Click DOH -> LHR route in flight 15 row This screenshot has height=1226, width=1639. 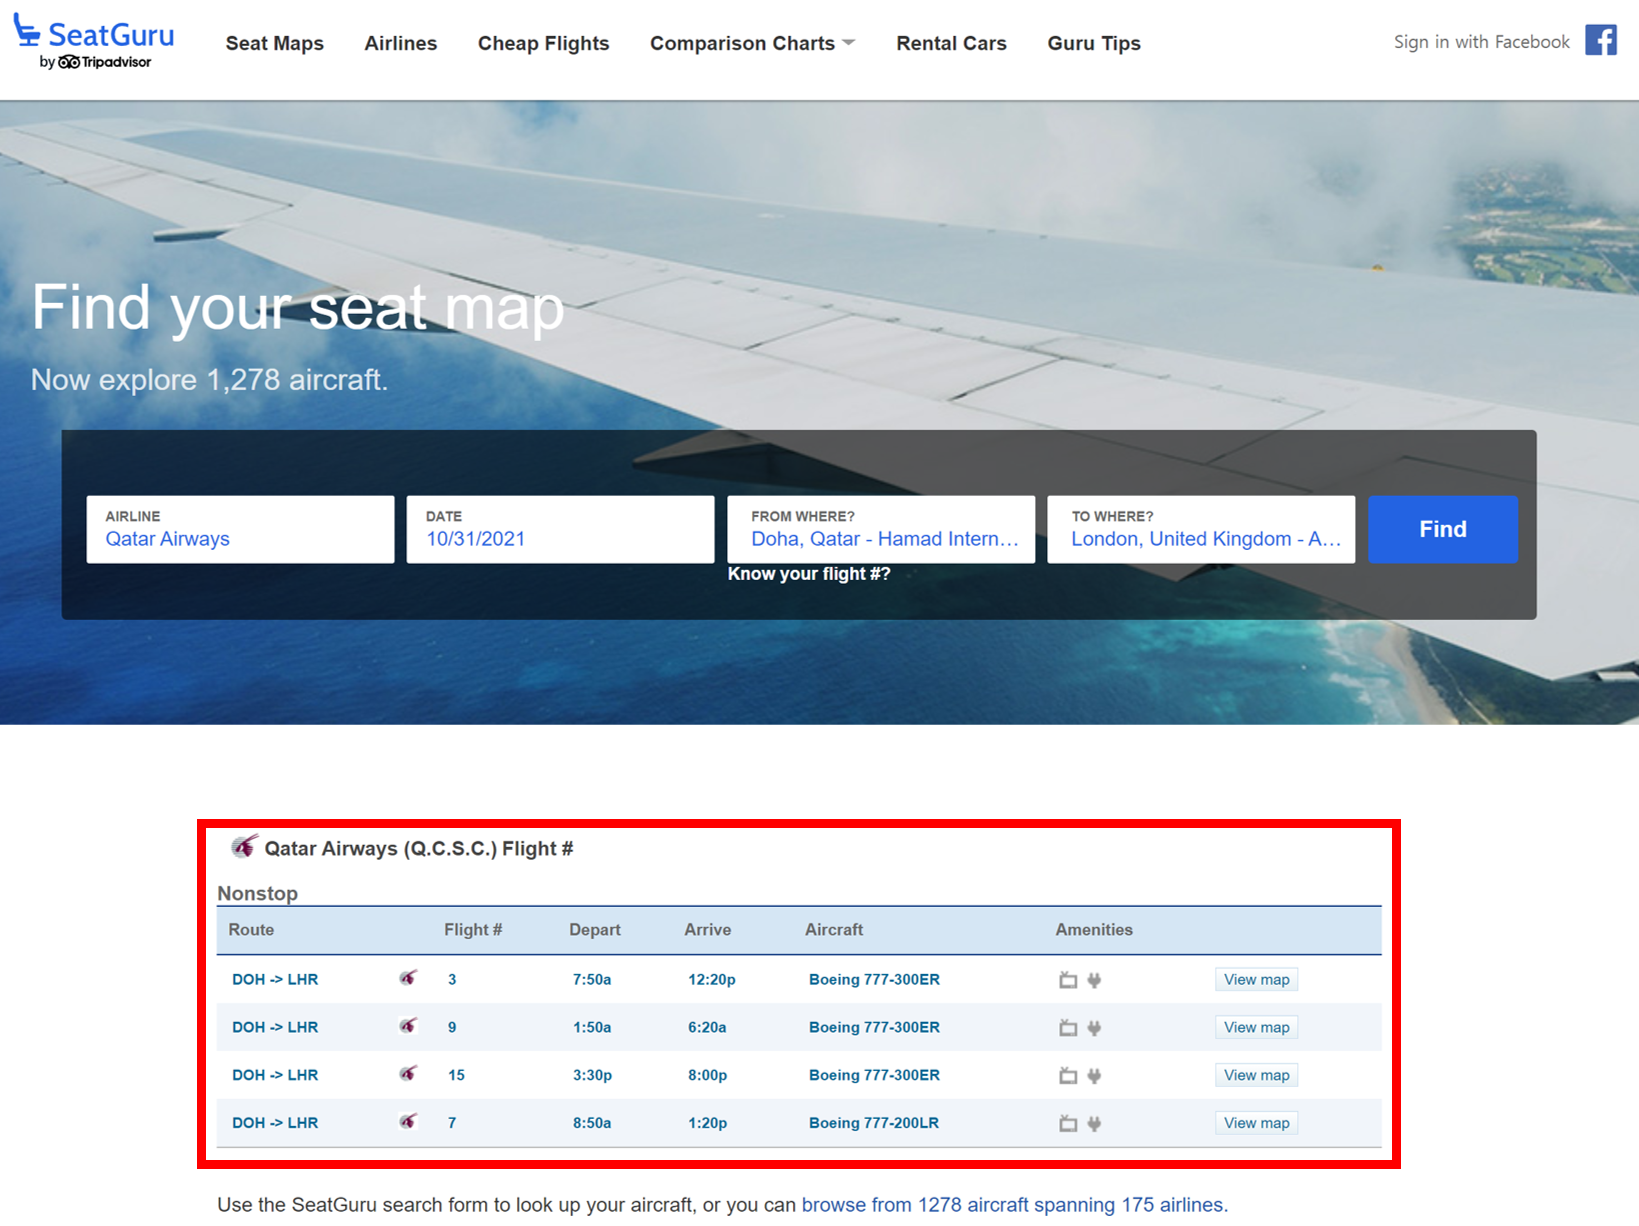coord(275,1075)
